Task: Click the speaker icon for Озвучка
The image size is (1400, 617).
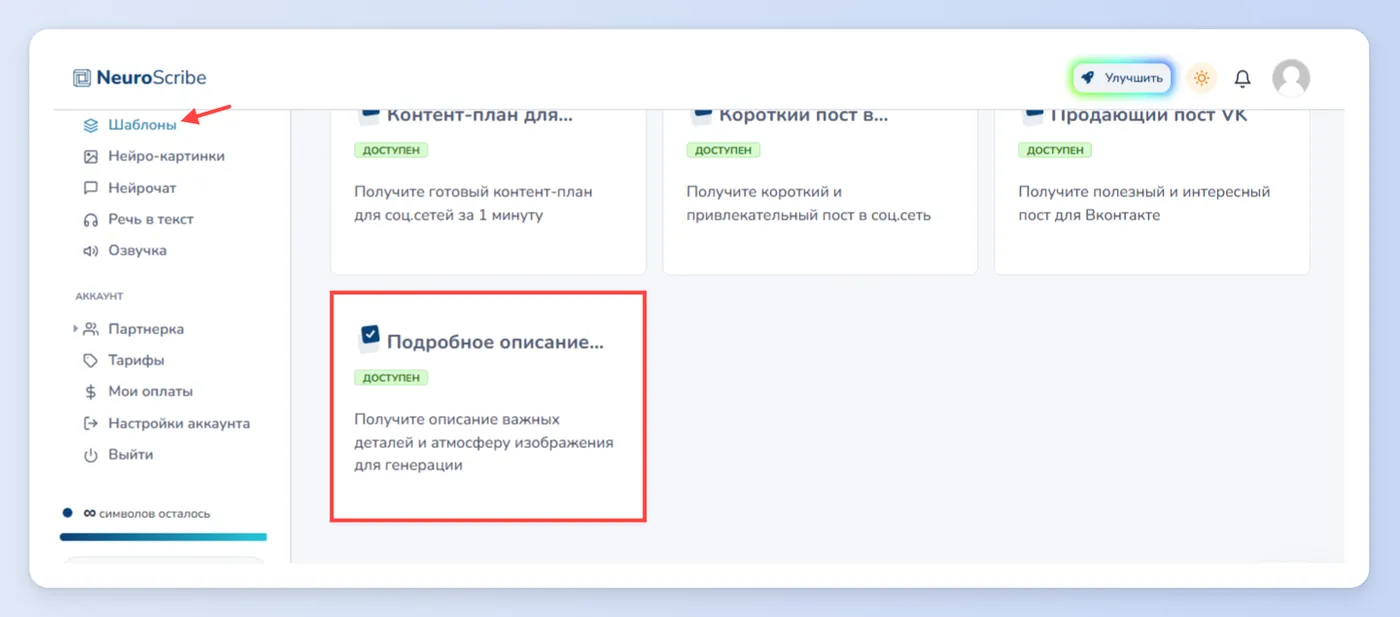Action: tap(91, 251)
